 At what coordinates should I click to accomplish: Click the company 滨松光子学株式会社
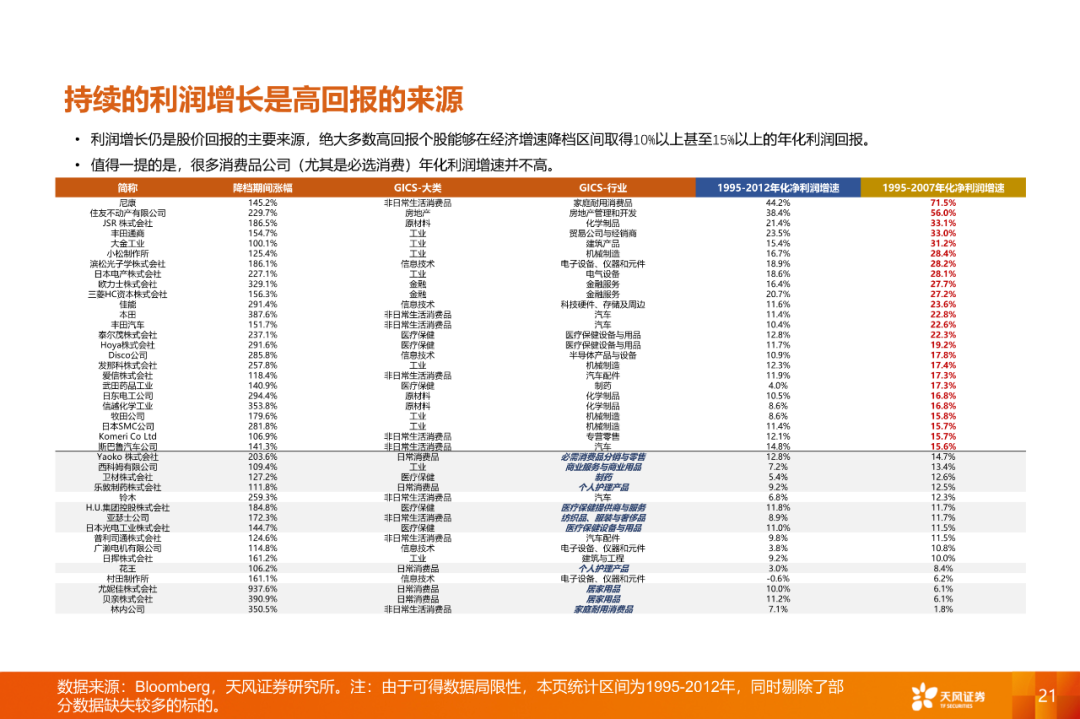coord(127,264)
